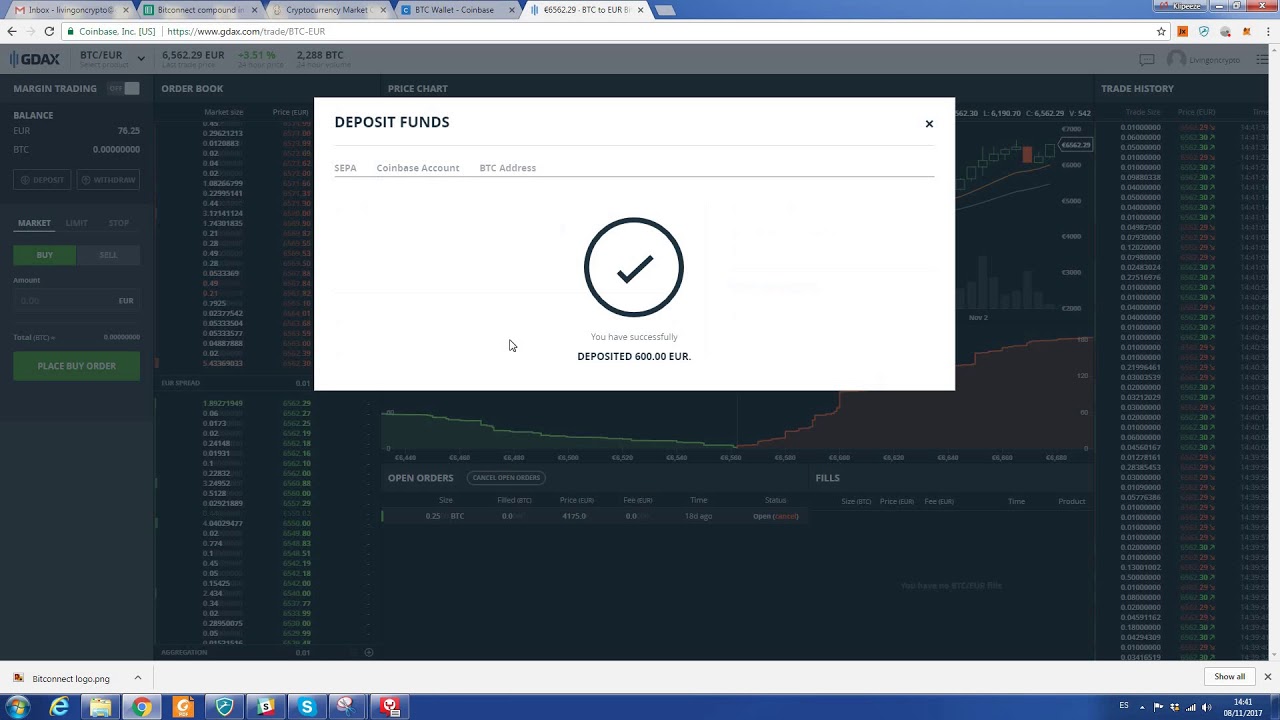The width and height of the screenshot is (1280, 720).
Task: Select the Market order tab
Action: [34, 223]
